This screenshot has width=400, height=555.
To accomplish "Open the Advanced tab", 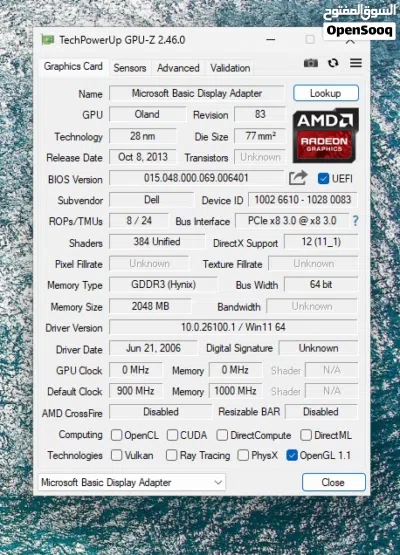I will click(x=178, y=68).
